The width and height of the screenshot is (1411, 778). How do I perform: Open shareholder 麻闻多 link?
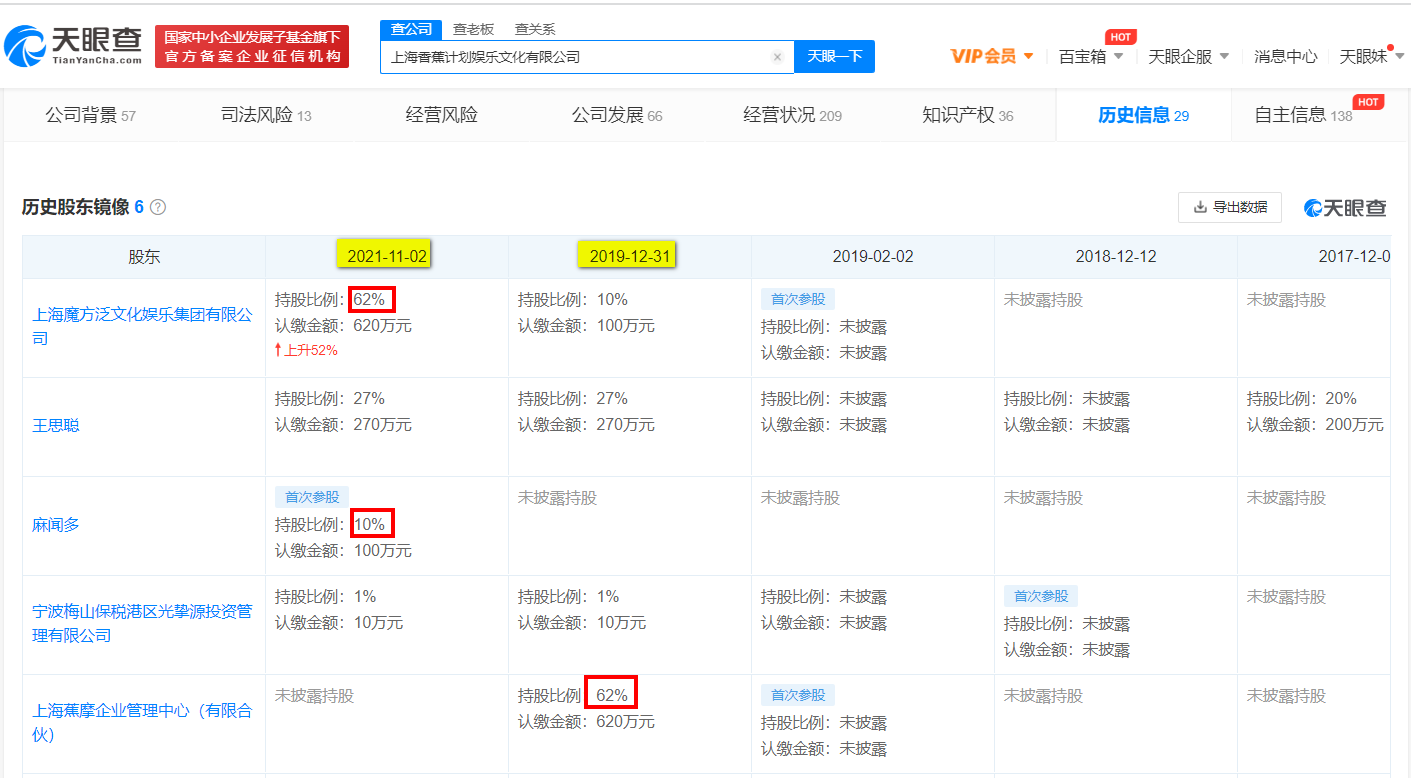pyautogui.click(x=56, y=525)
